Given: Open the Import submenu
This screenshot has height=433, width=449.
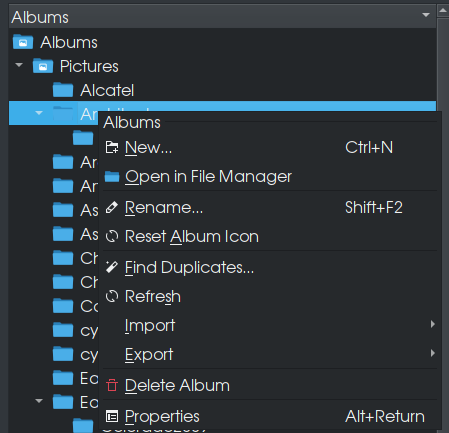Looking at the screenshot, I should point(270,325).
